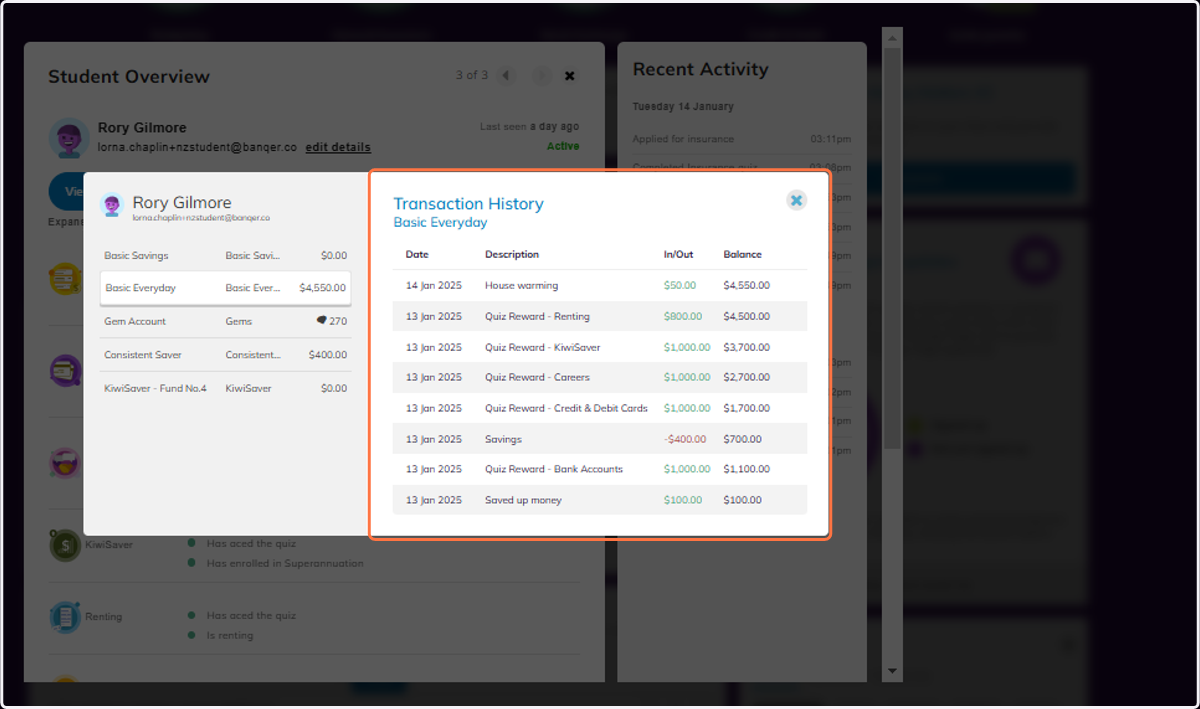
Task: Click the up arrow of the vertical scrollbar
Action: pyautogui.click(x=892, y=37)
